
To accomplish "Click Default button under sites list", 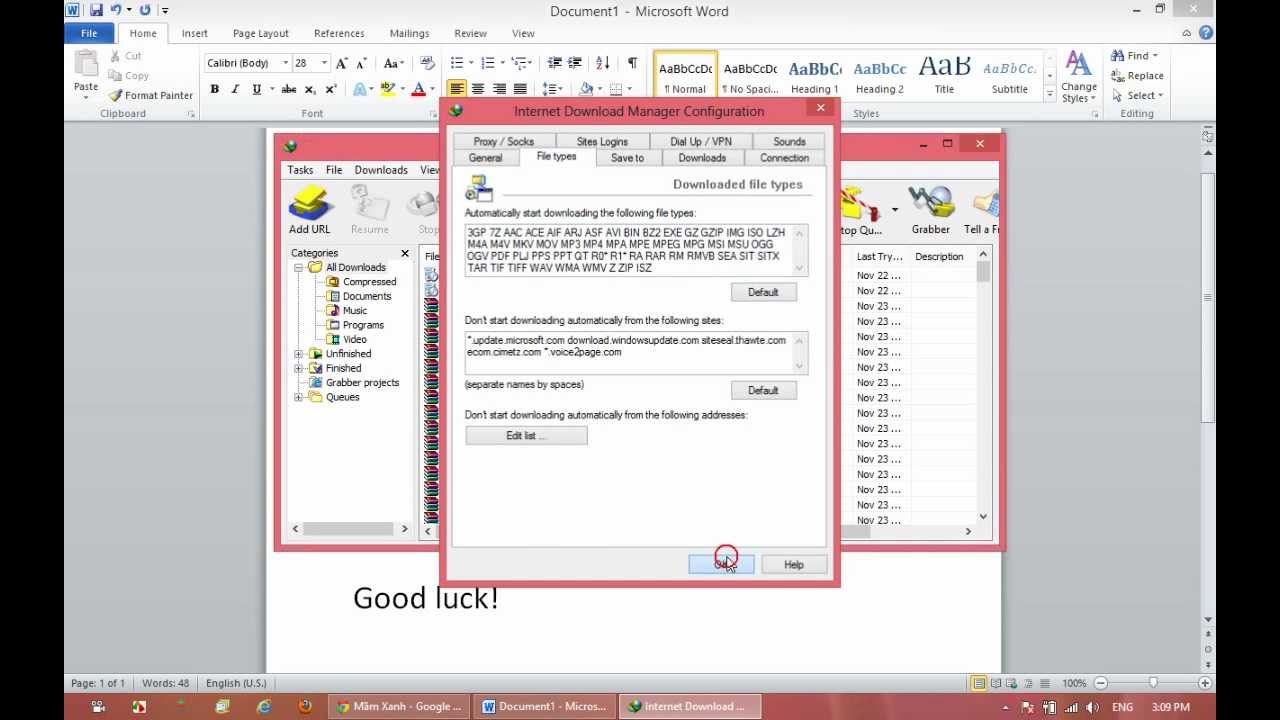I will click(x=762, y=390).
